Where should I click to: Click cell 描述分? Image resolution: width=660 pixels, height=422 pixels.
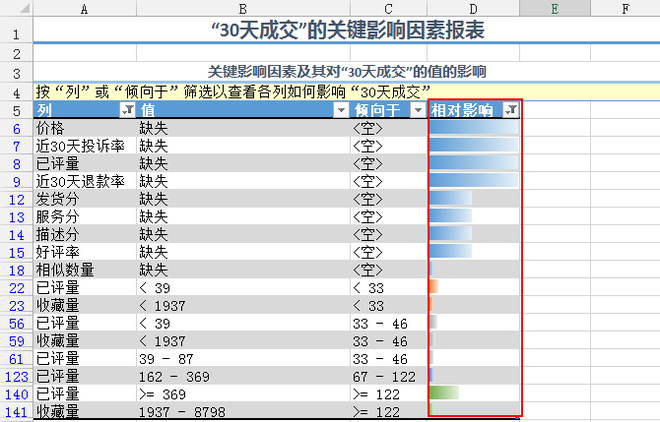(x=85, y=234)
